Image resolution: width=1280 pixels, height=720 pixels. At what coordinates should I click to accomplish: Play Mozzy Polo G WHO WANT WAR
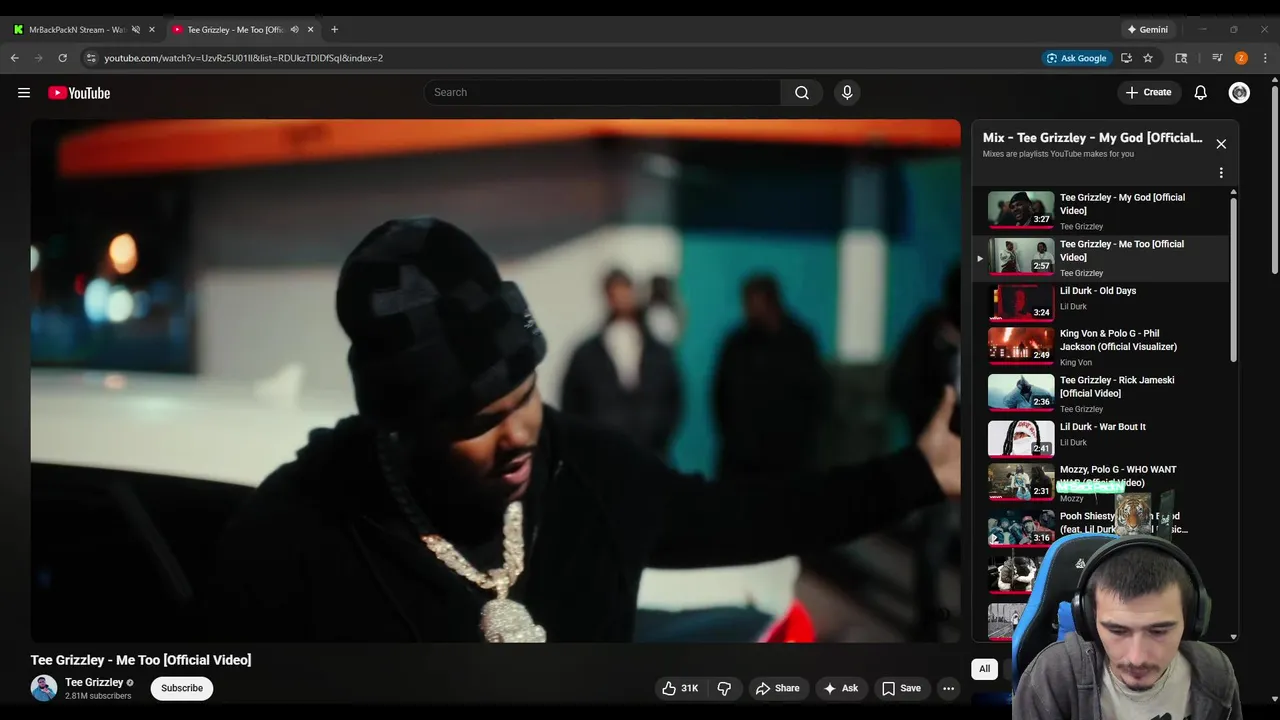pyautogui.click(x=1101, y=483)
